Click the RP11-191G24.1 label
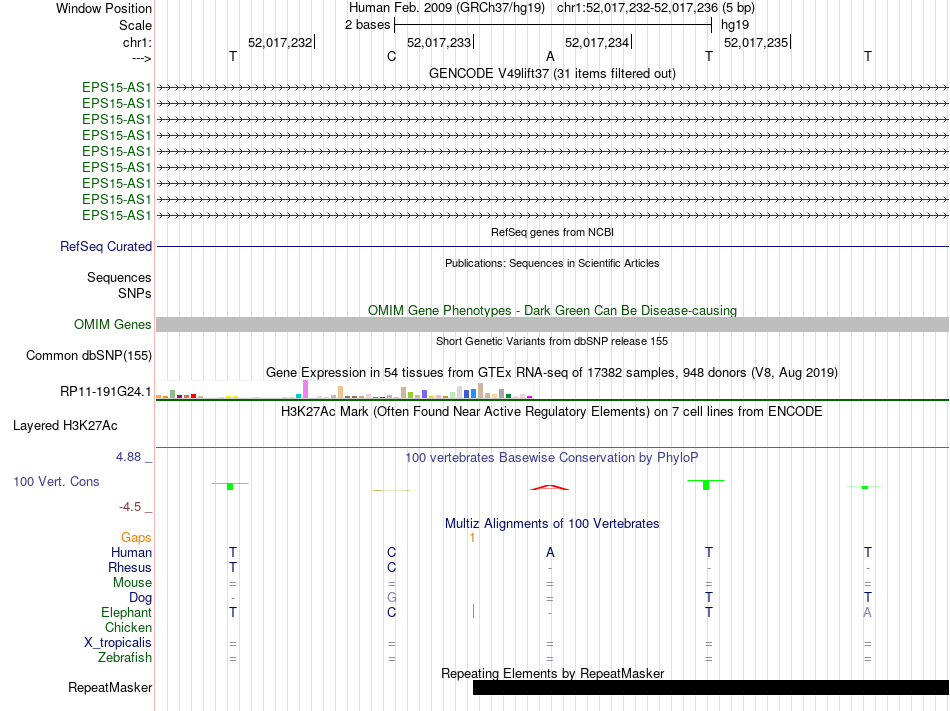The width and height of the screenshot is (950, 711). click(105, 392)
